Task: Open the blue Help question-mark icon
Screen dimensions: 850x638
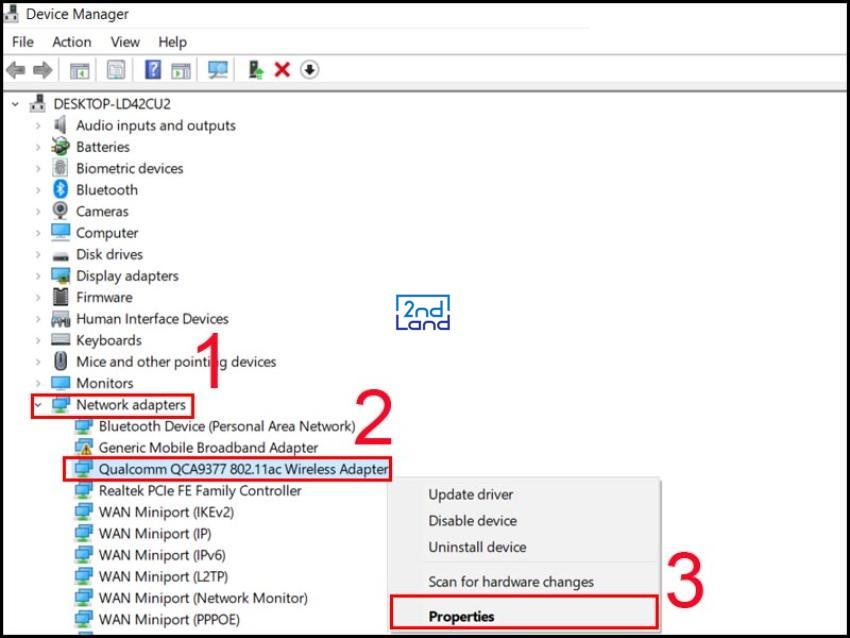Action: point(153,69)
